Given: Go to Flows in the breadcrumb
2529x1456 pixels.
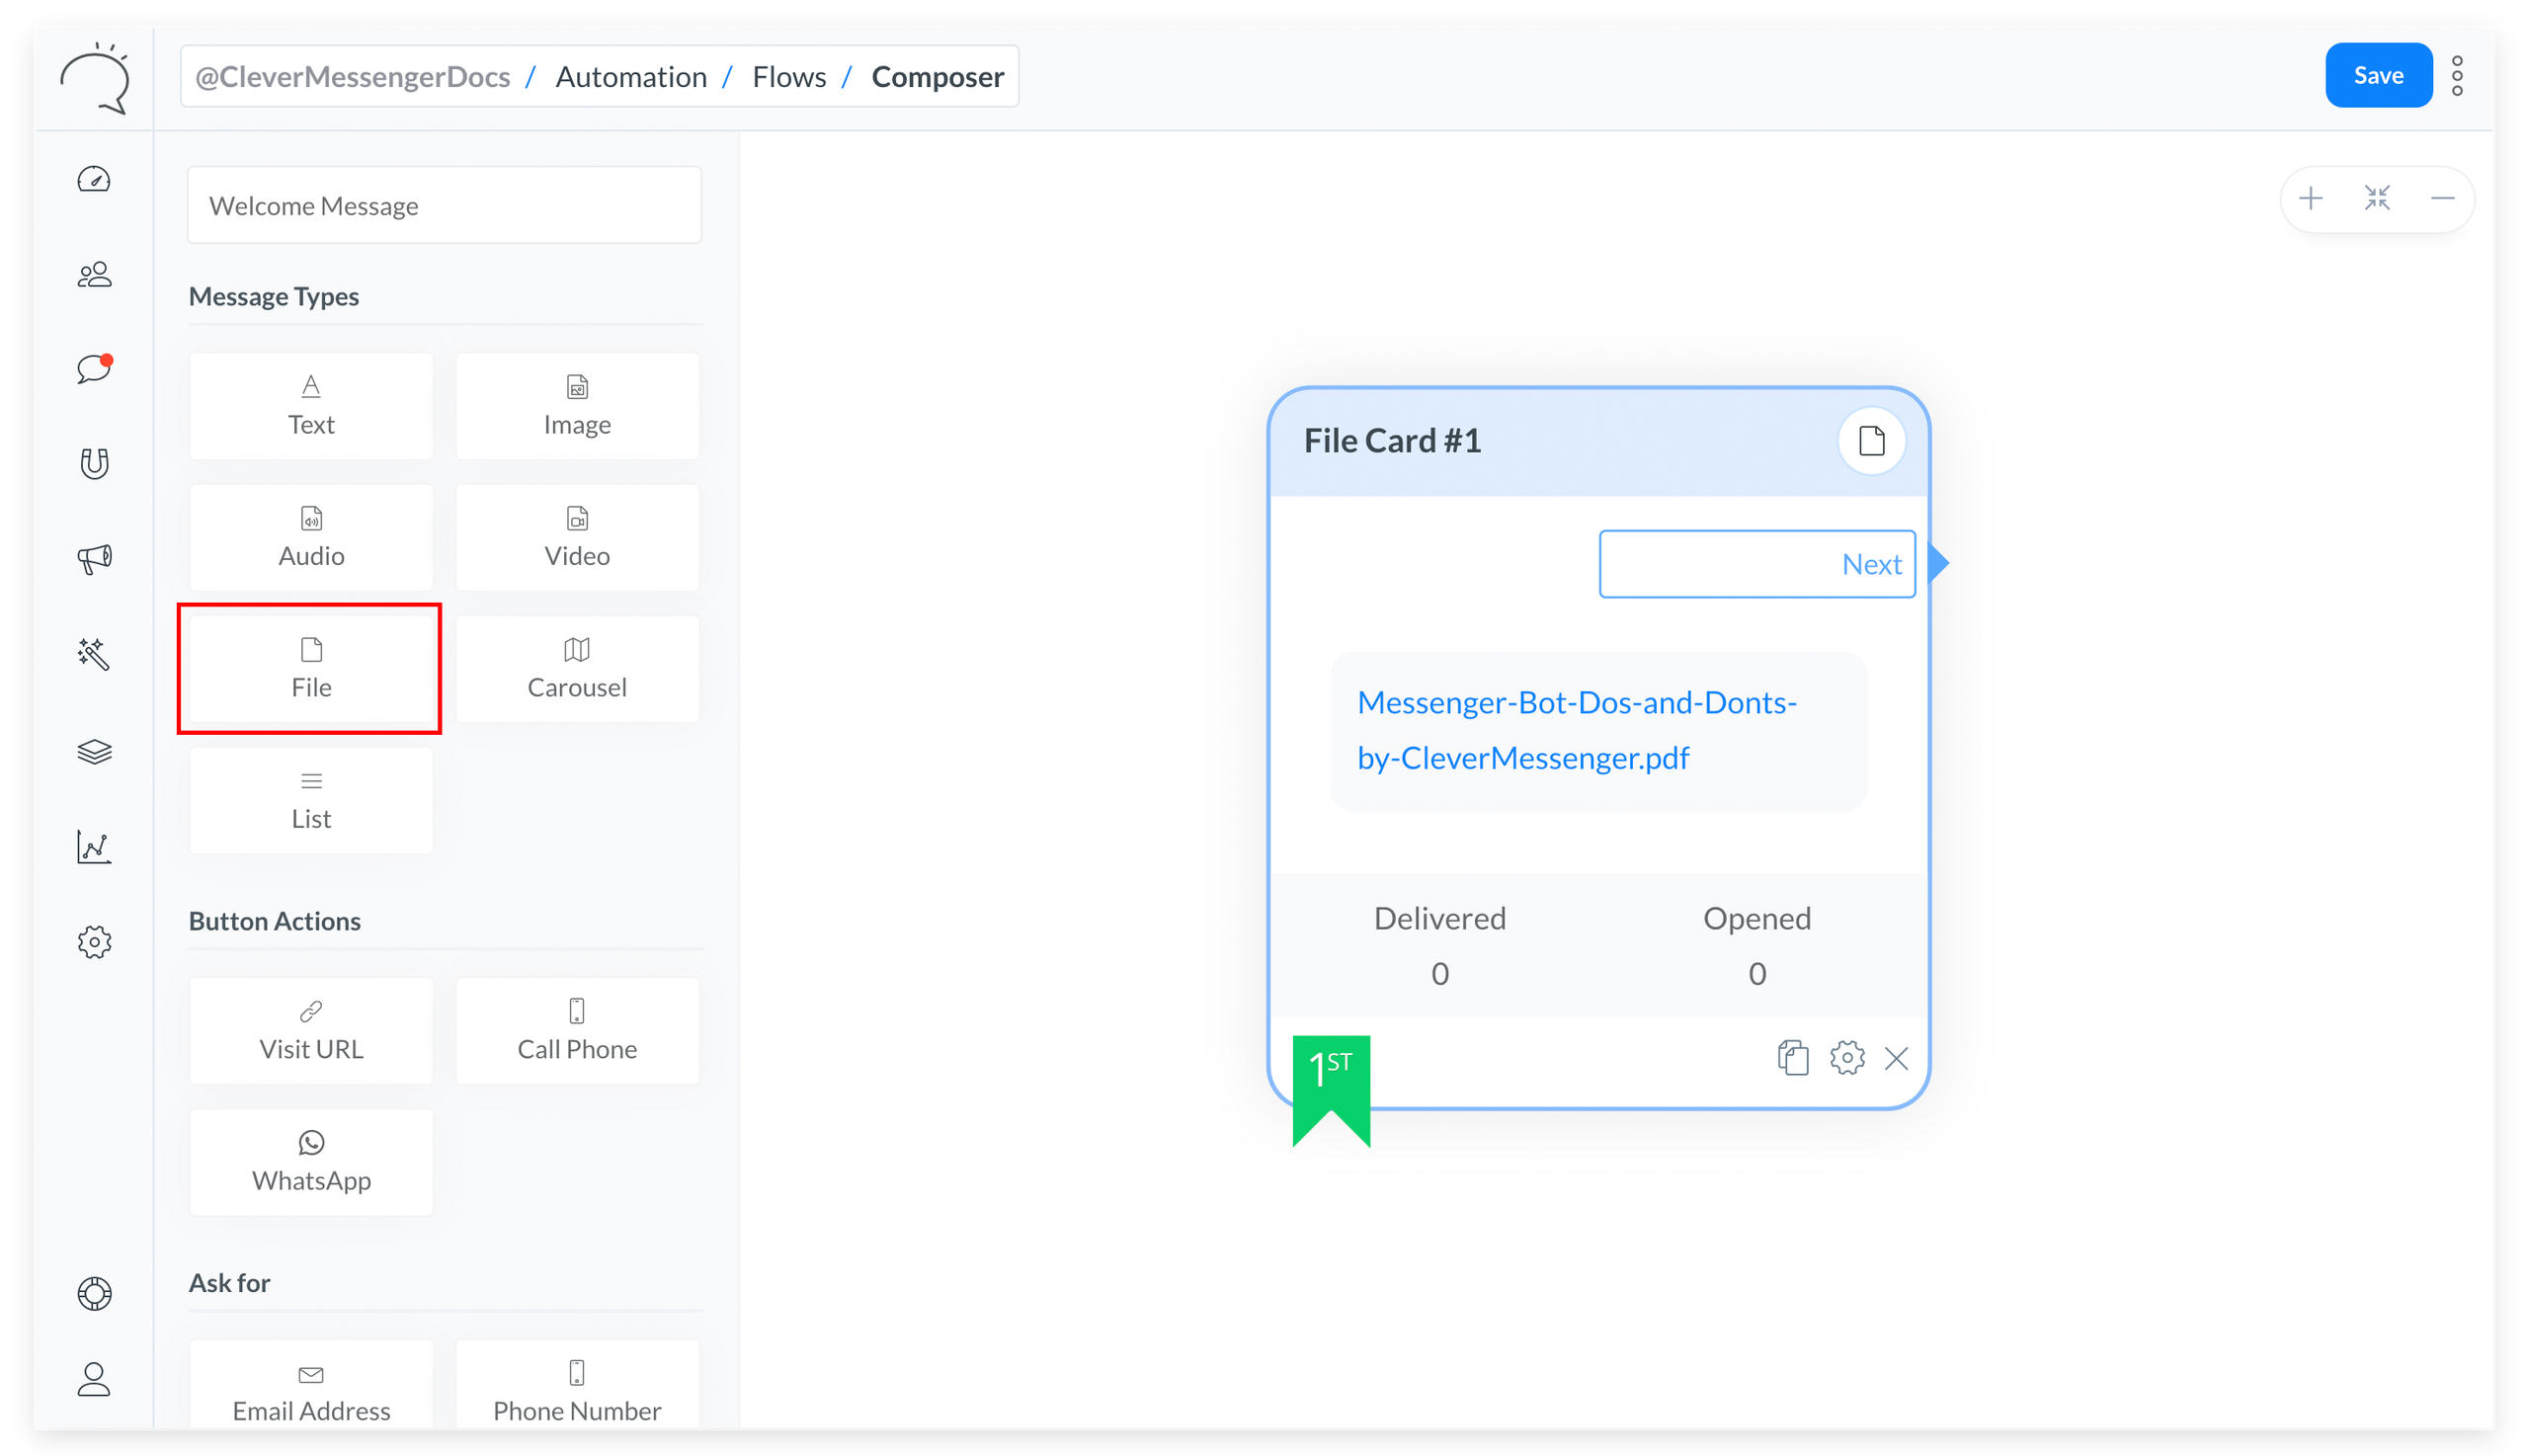Looking at the screenshot, I should click(789, 77).
